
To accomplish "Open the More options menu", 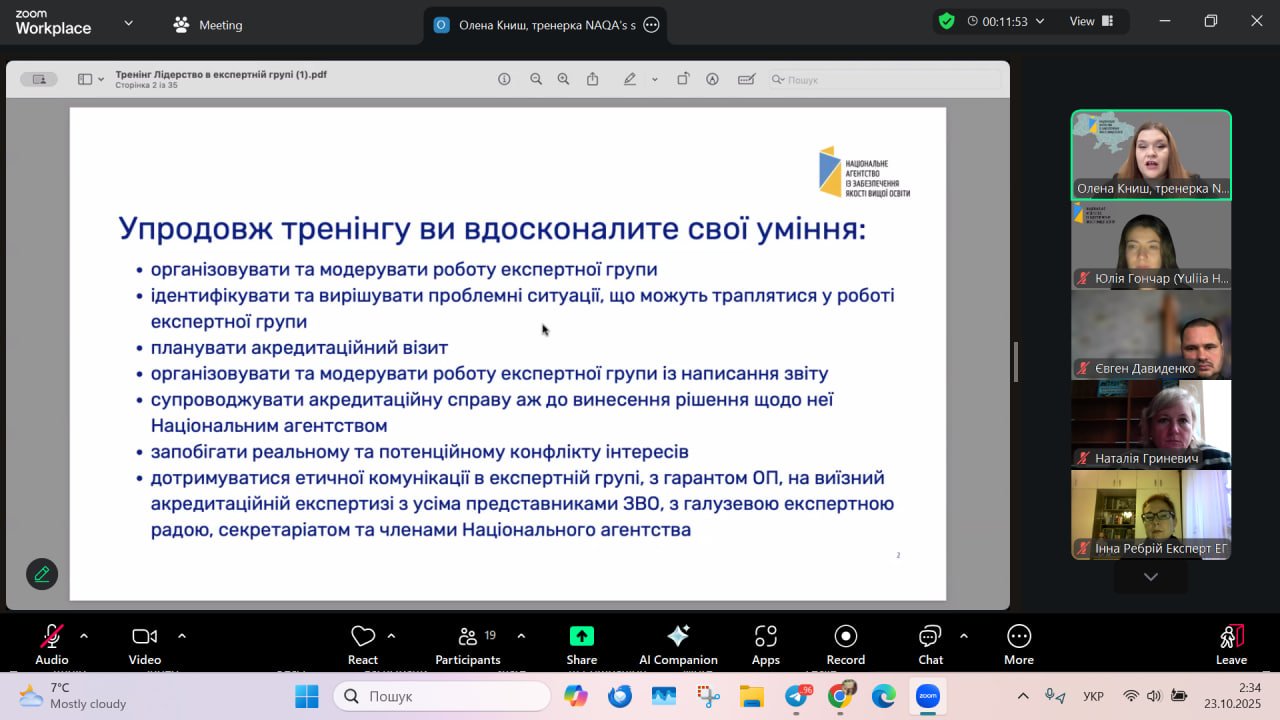I will [1018, 643].
